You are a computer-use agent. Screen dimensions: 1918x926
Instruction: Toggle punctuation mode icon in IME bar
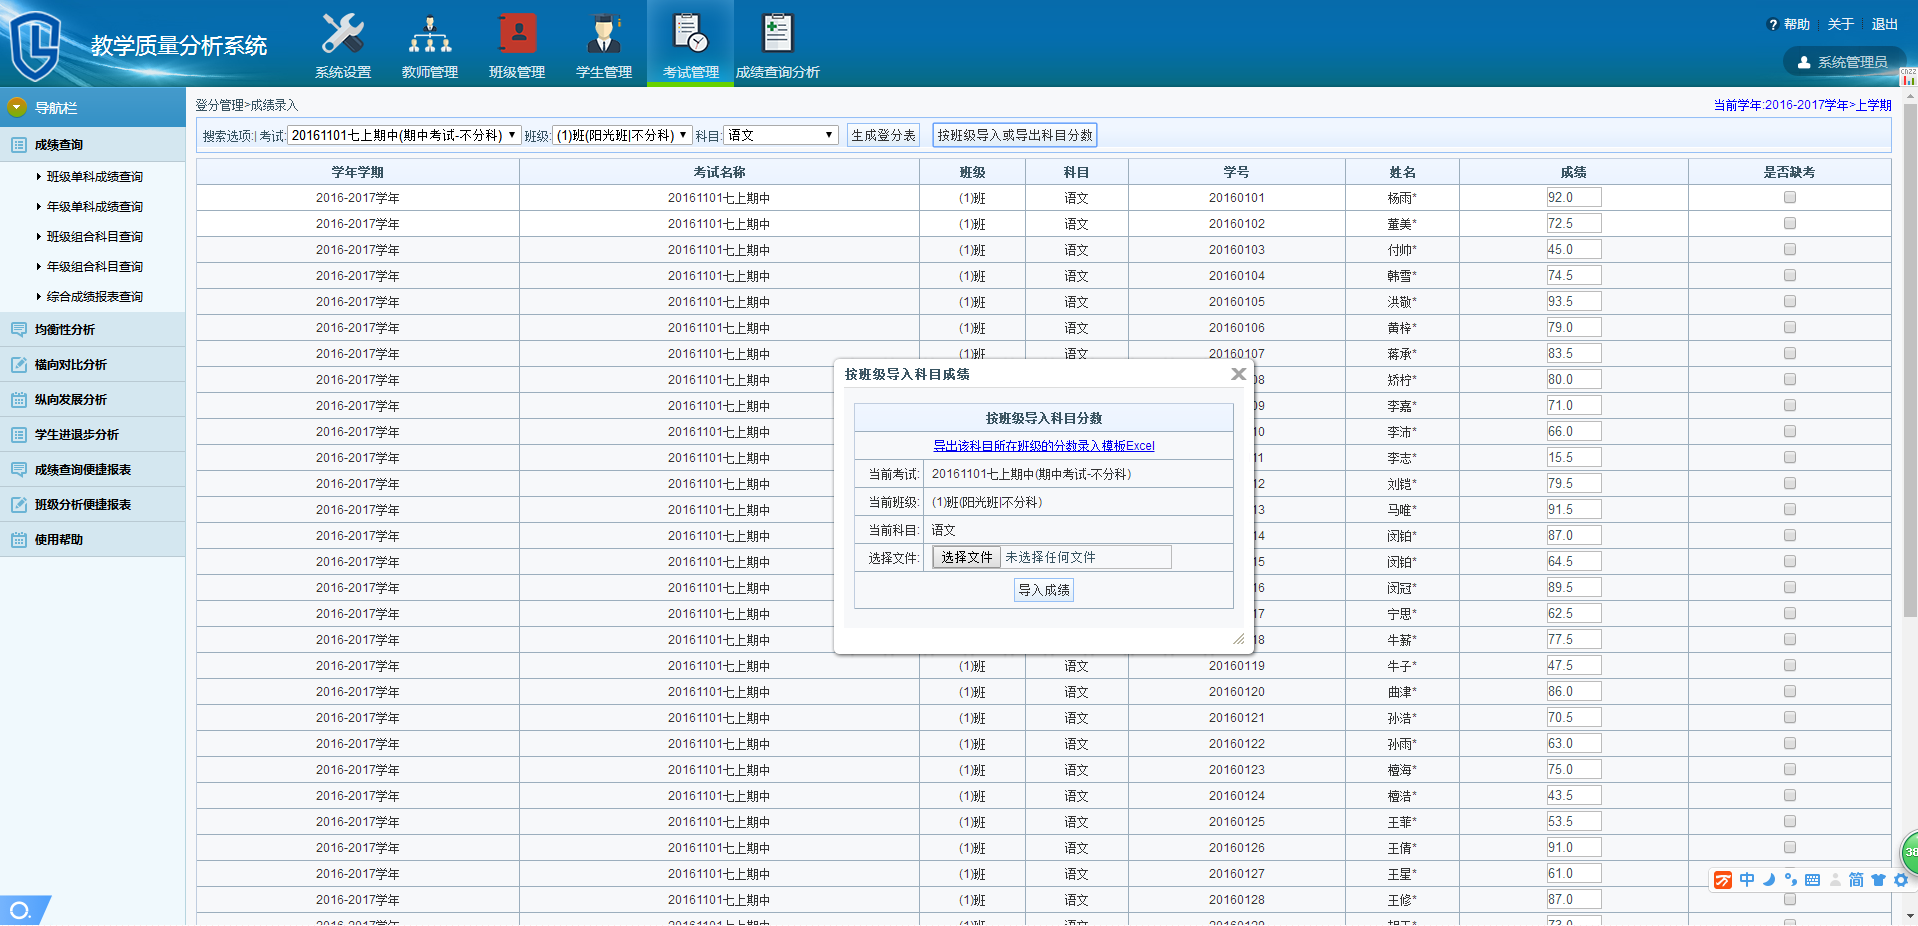[1790, 880]
